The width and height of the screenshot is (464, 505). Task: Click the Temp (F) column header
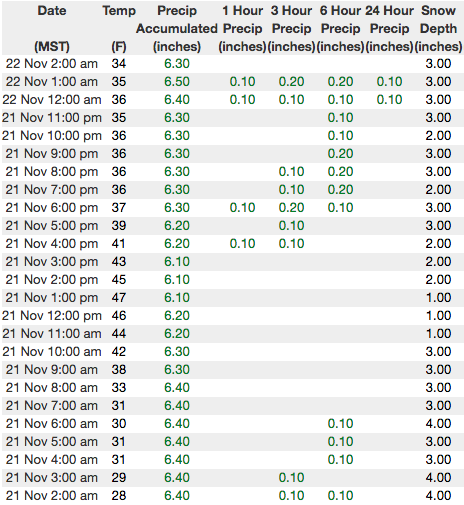point(119,28)
